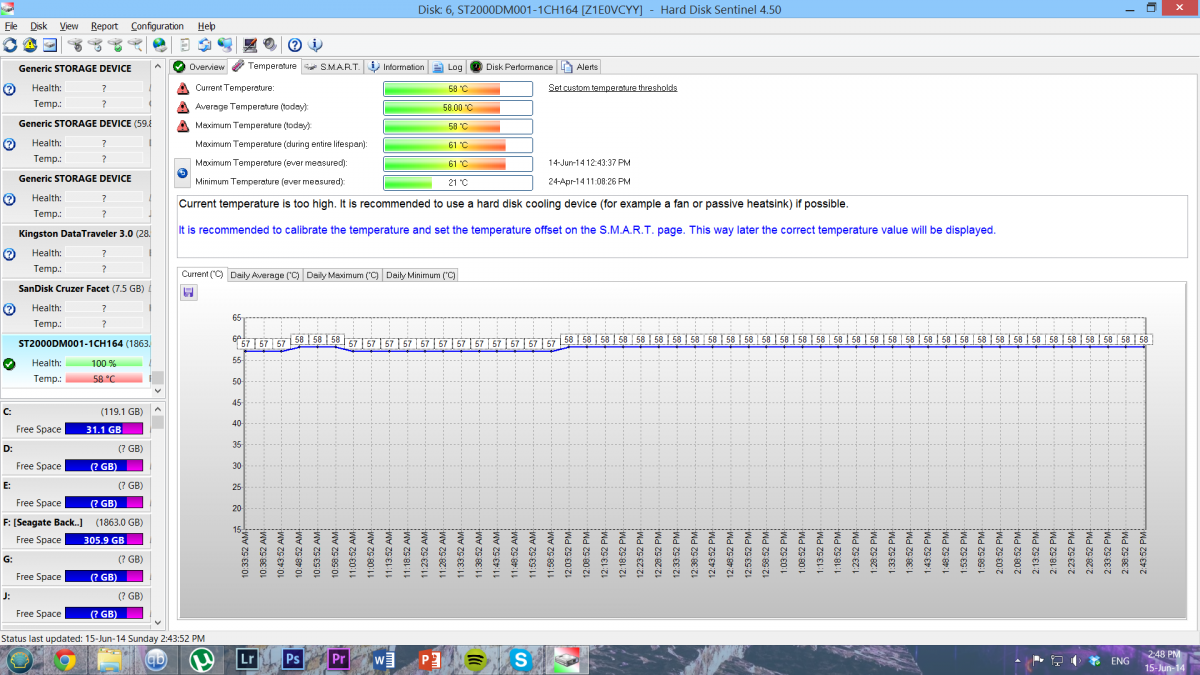The height and width of the screenshot is (675, 1200).
Task: Switch to the S.M.A.R.T. tab
Action: click(333, 67)
